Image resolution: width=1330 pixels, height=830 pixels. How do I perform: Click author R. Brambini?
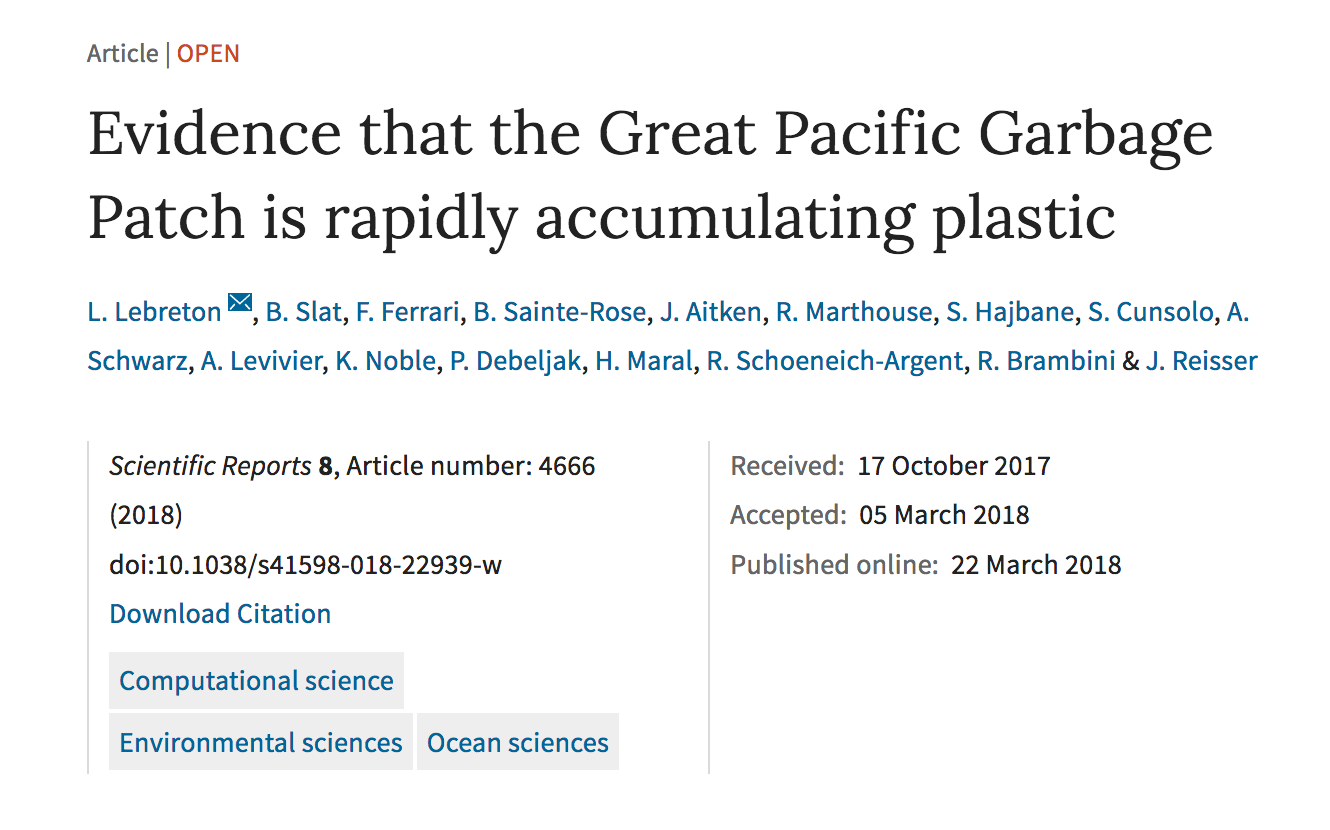pyautogui.click(x=1046, y=361)
